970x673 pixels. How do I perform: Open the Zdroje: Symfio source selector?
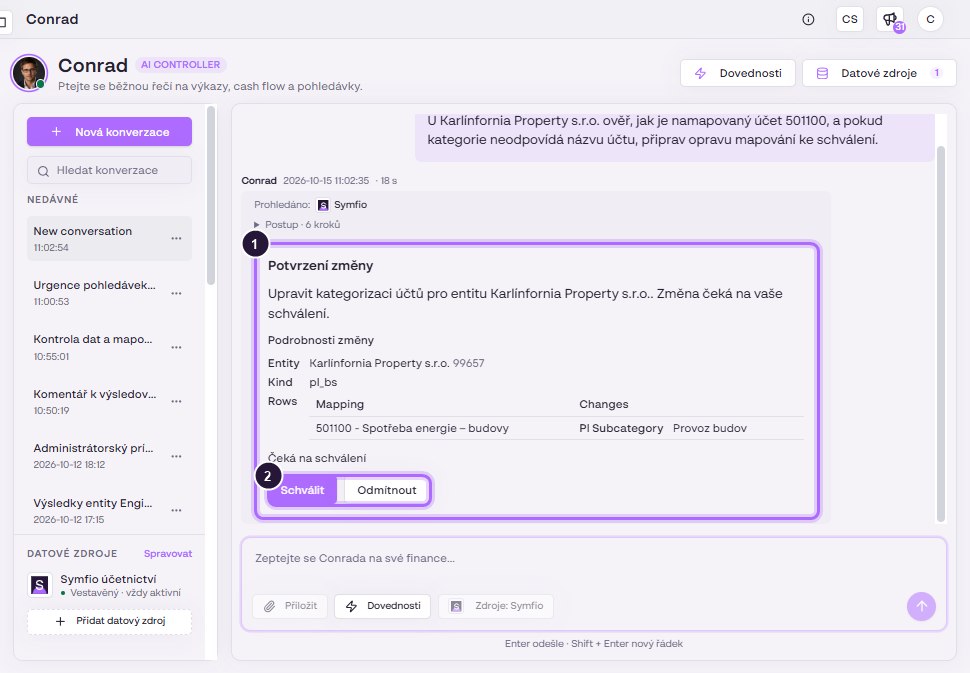(496, 606)
